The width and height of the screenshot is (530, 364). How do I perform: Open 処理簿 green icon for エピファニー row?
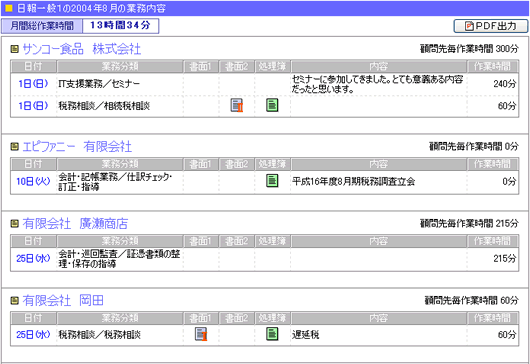coord(272,181)
